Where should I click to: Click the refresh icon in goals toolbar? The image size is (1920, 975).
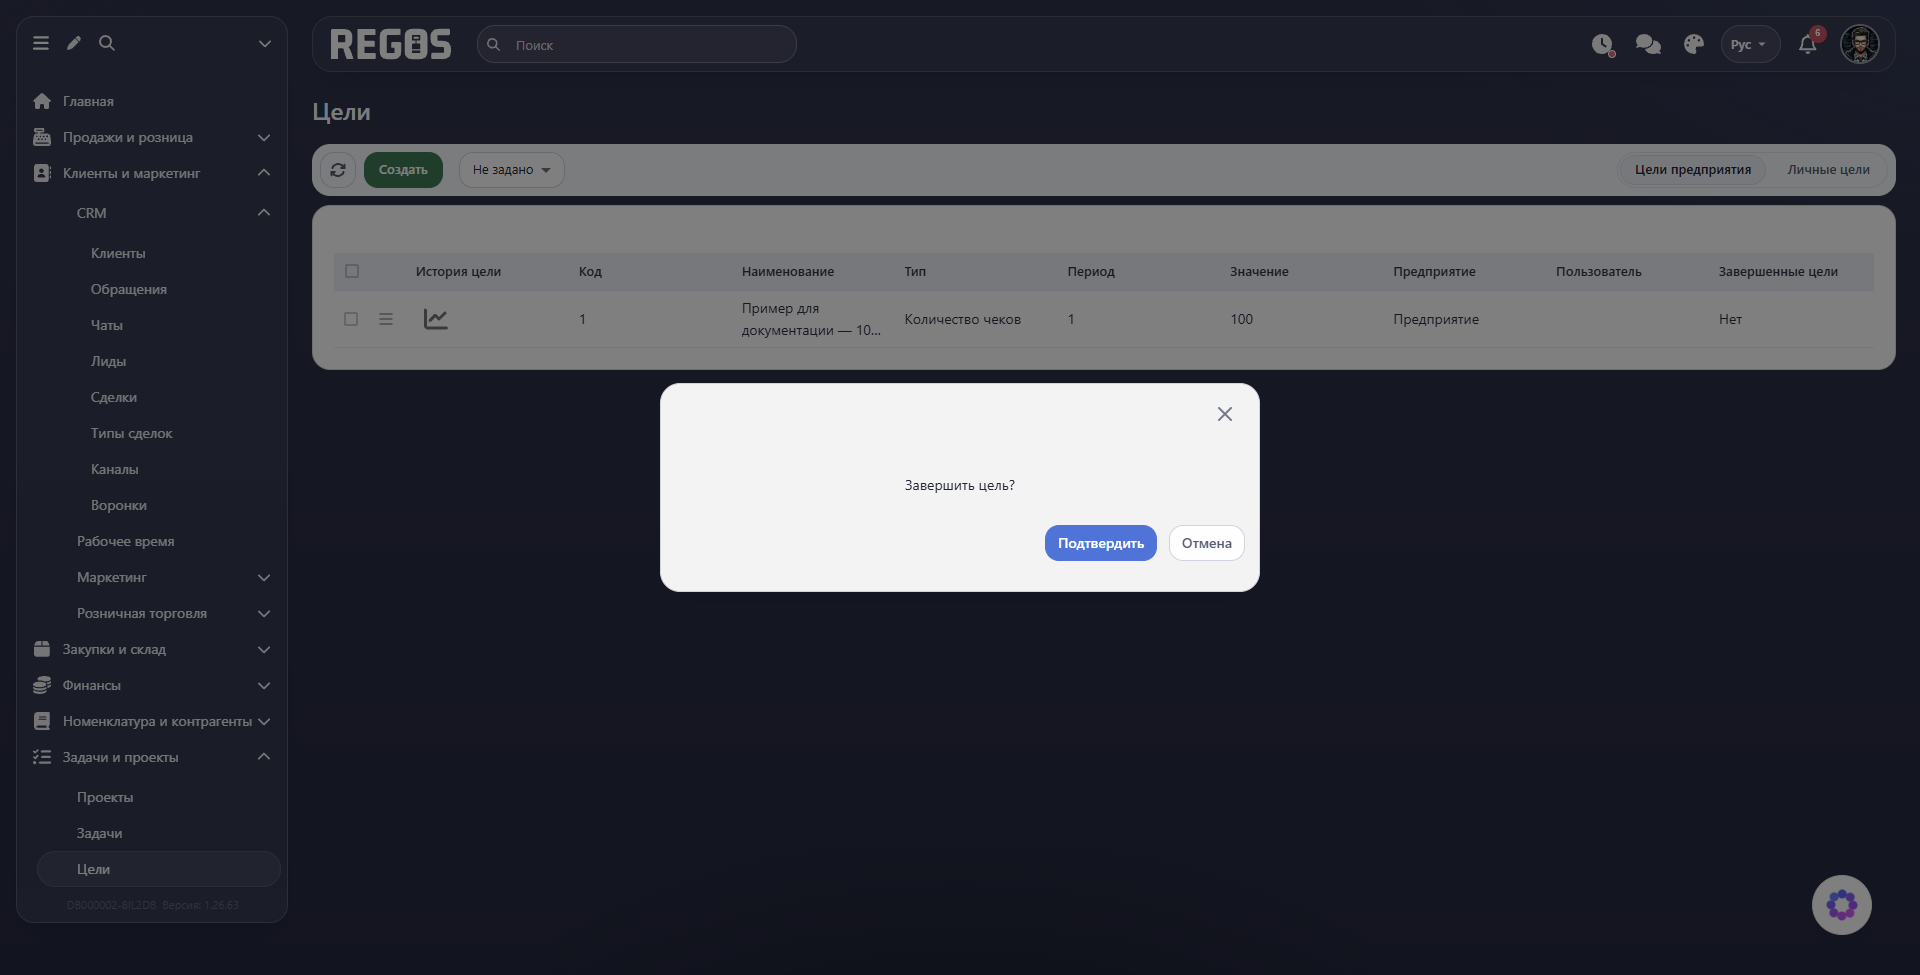pyautogui.click(x=338, y=170)
